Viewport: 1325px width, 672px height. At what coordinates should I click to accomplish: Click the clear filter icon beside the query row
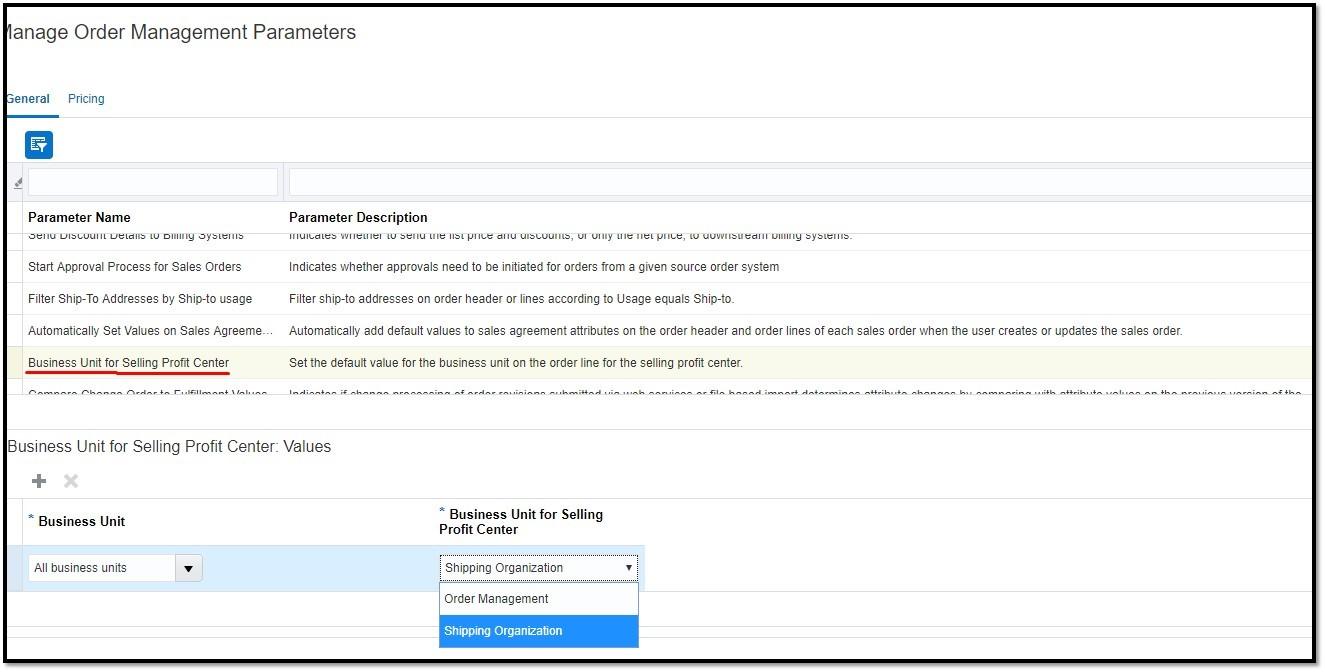click(16, 181)
